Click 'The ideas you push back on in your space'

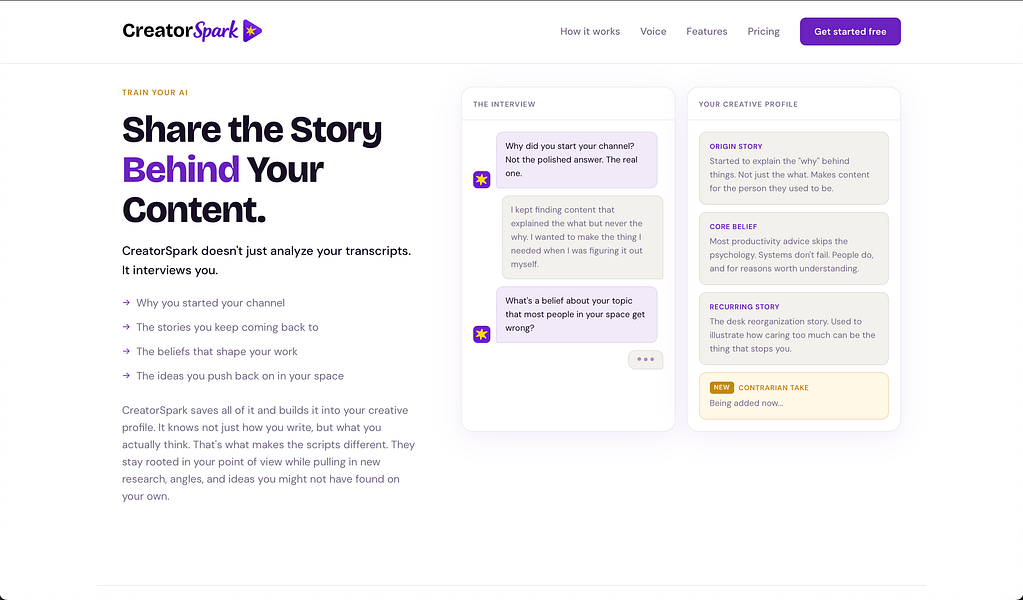pyautogui.click(x=240, y=376)
